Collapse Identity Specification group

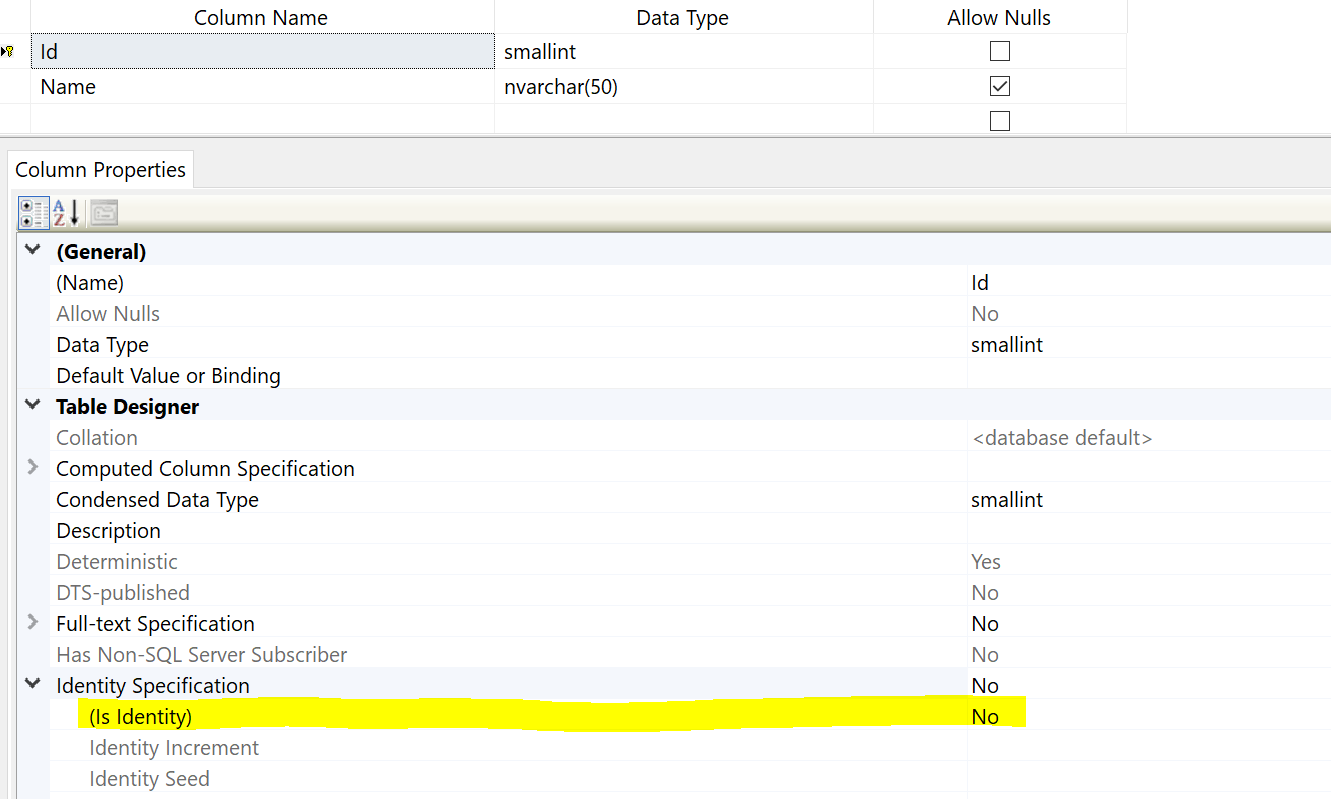33,685
